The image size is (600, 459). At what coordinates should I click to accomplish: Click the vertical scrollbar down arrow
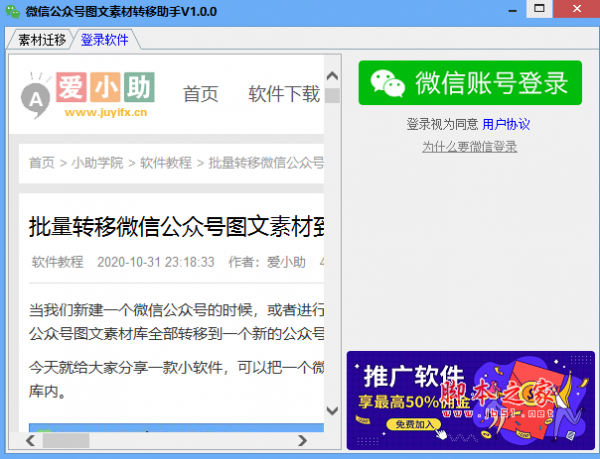(332, 411)
